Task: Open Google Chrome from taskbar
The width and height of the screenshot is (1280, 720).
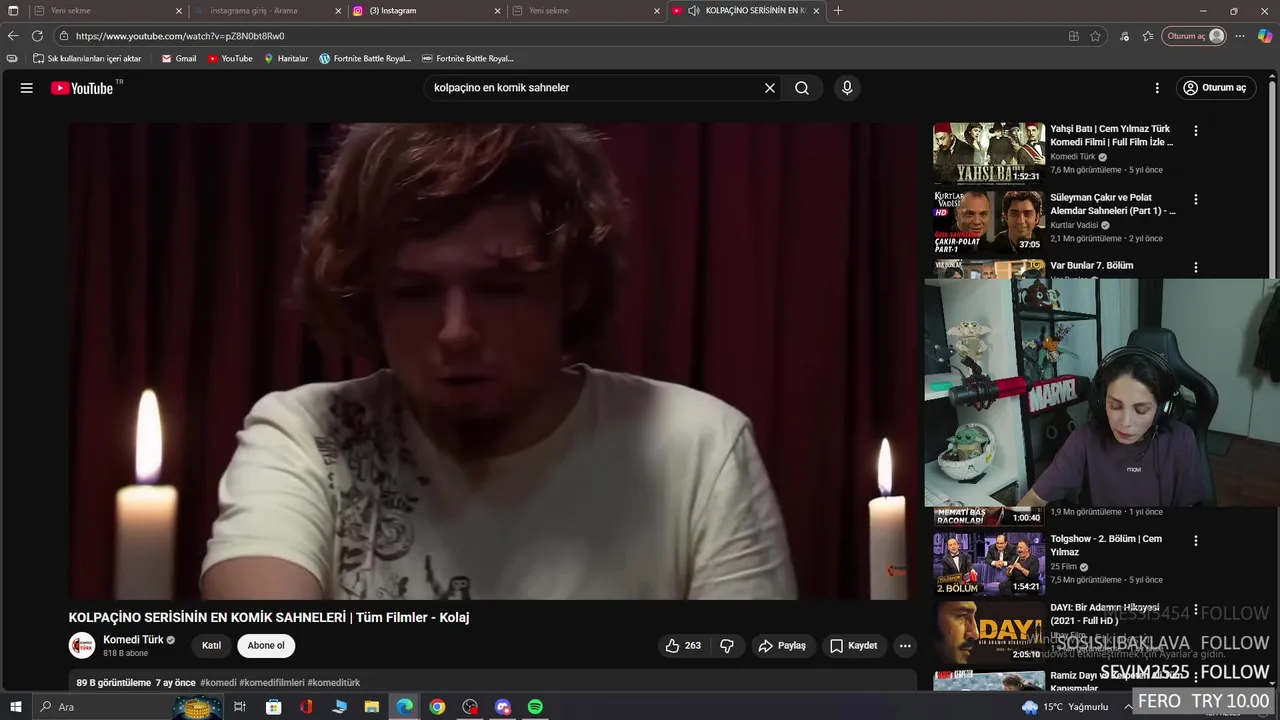Action: [x=437, y=707]
